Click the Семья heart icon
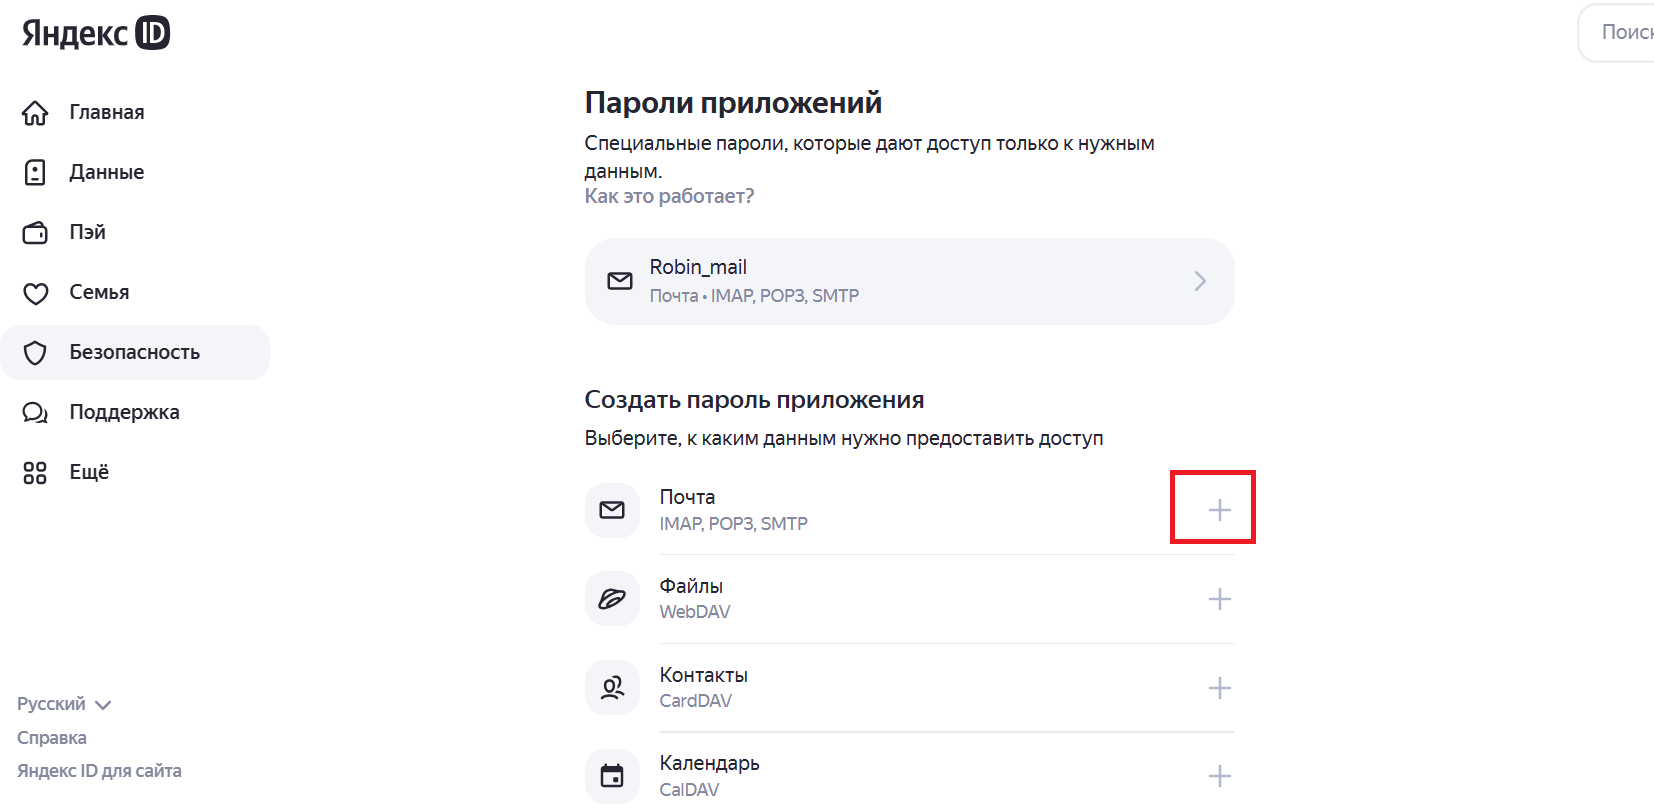This screenshot has height=812, width=1654. click(x=35, y=293)
